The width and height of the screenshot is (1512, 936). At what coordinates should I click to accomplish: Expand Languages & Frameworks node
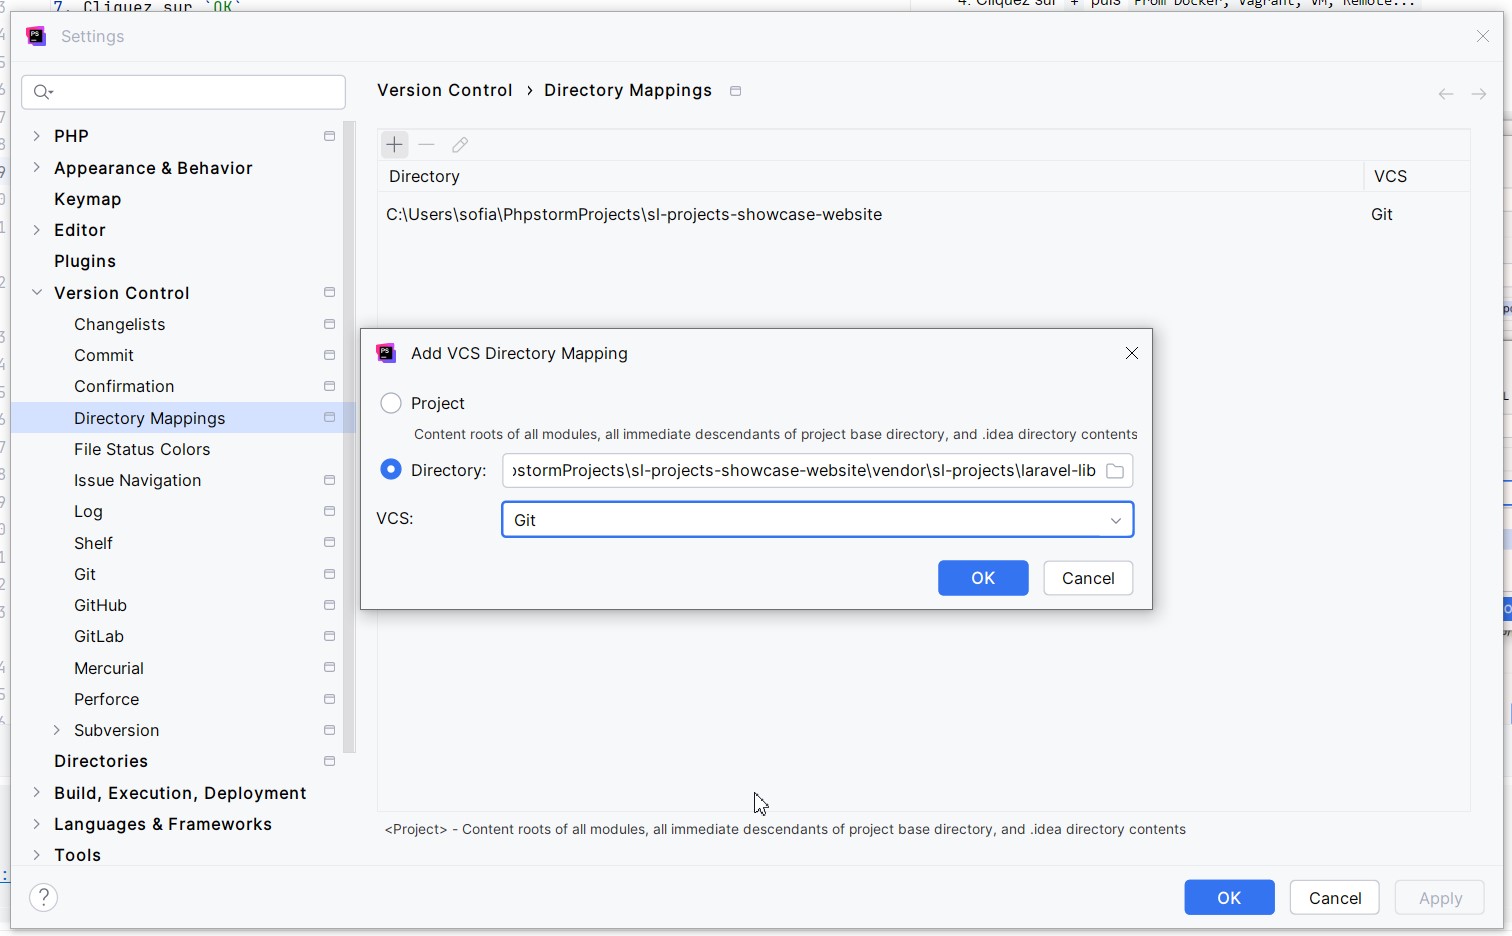pos(37,824)
